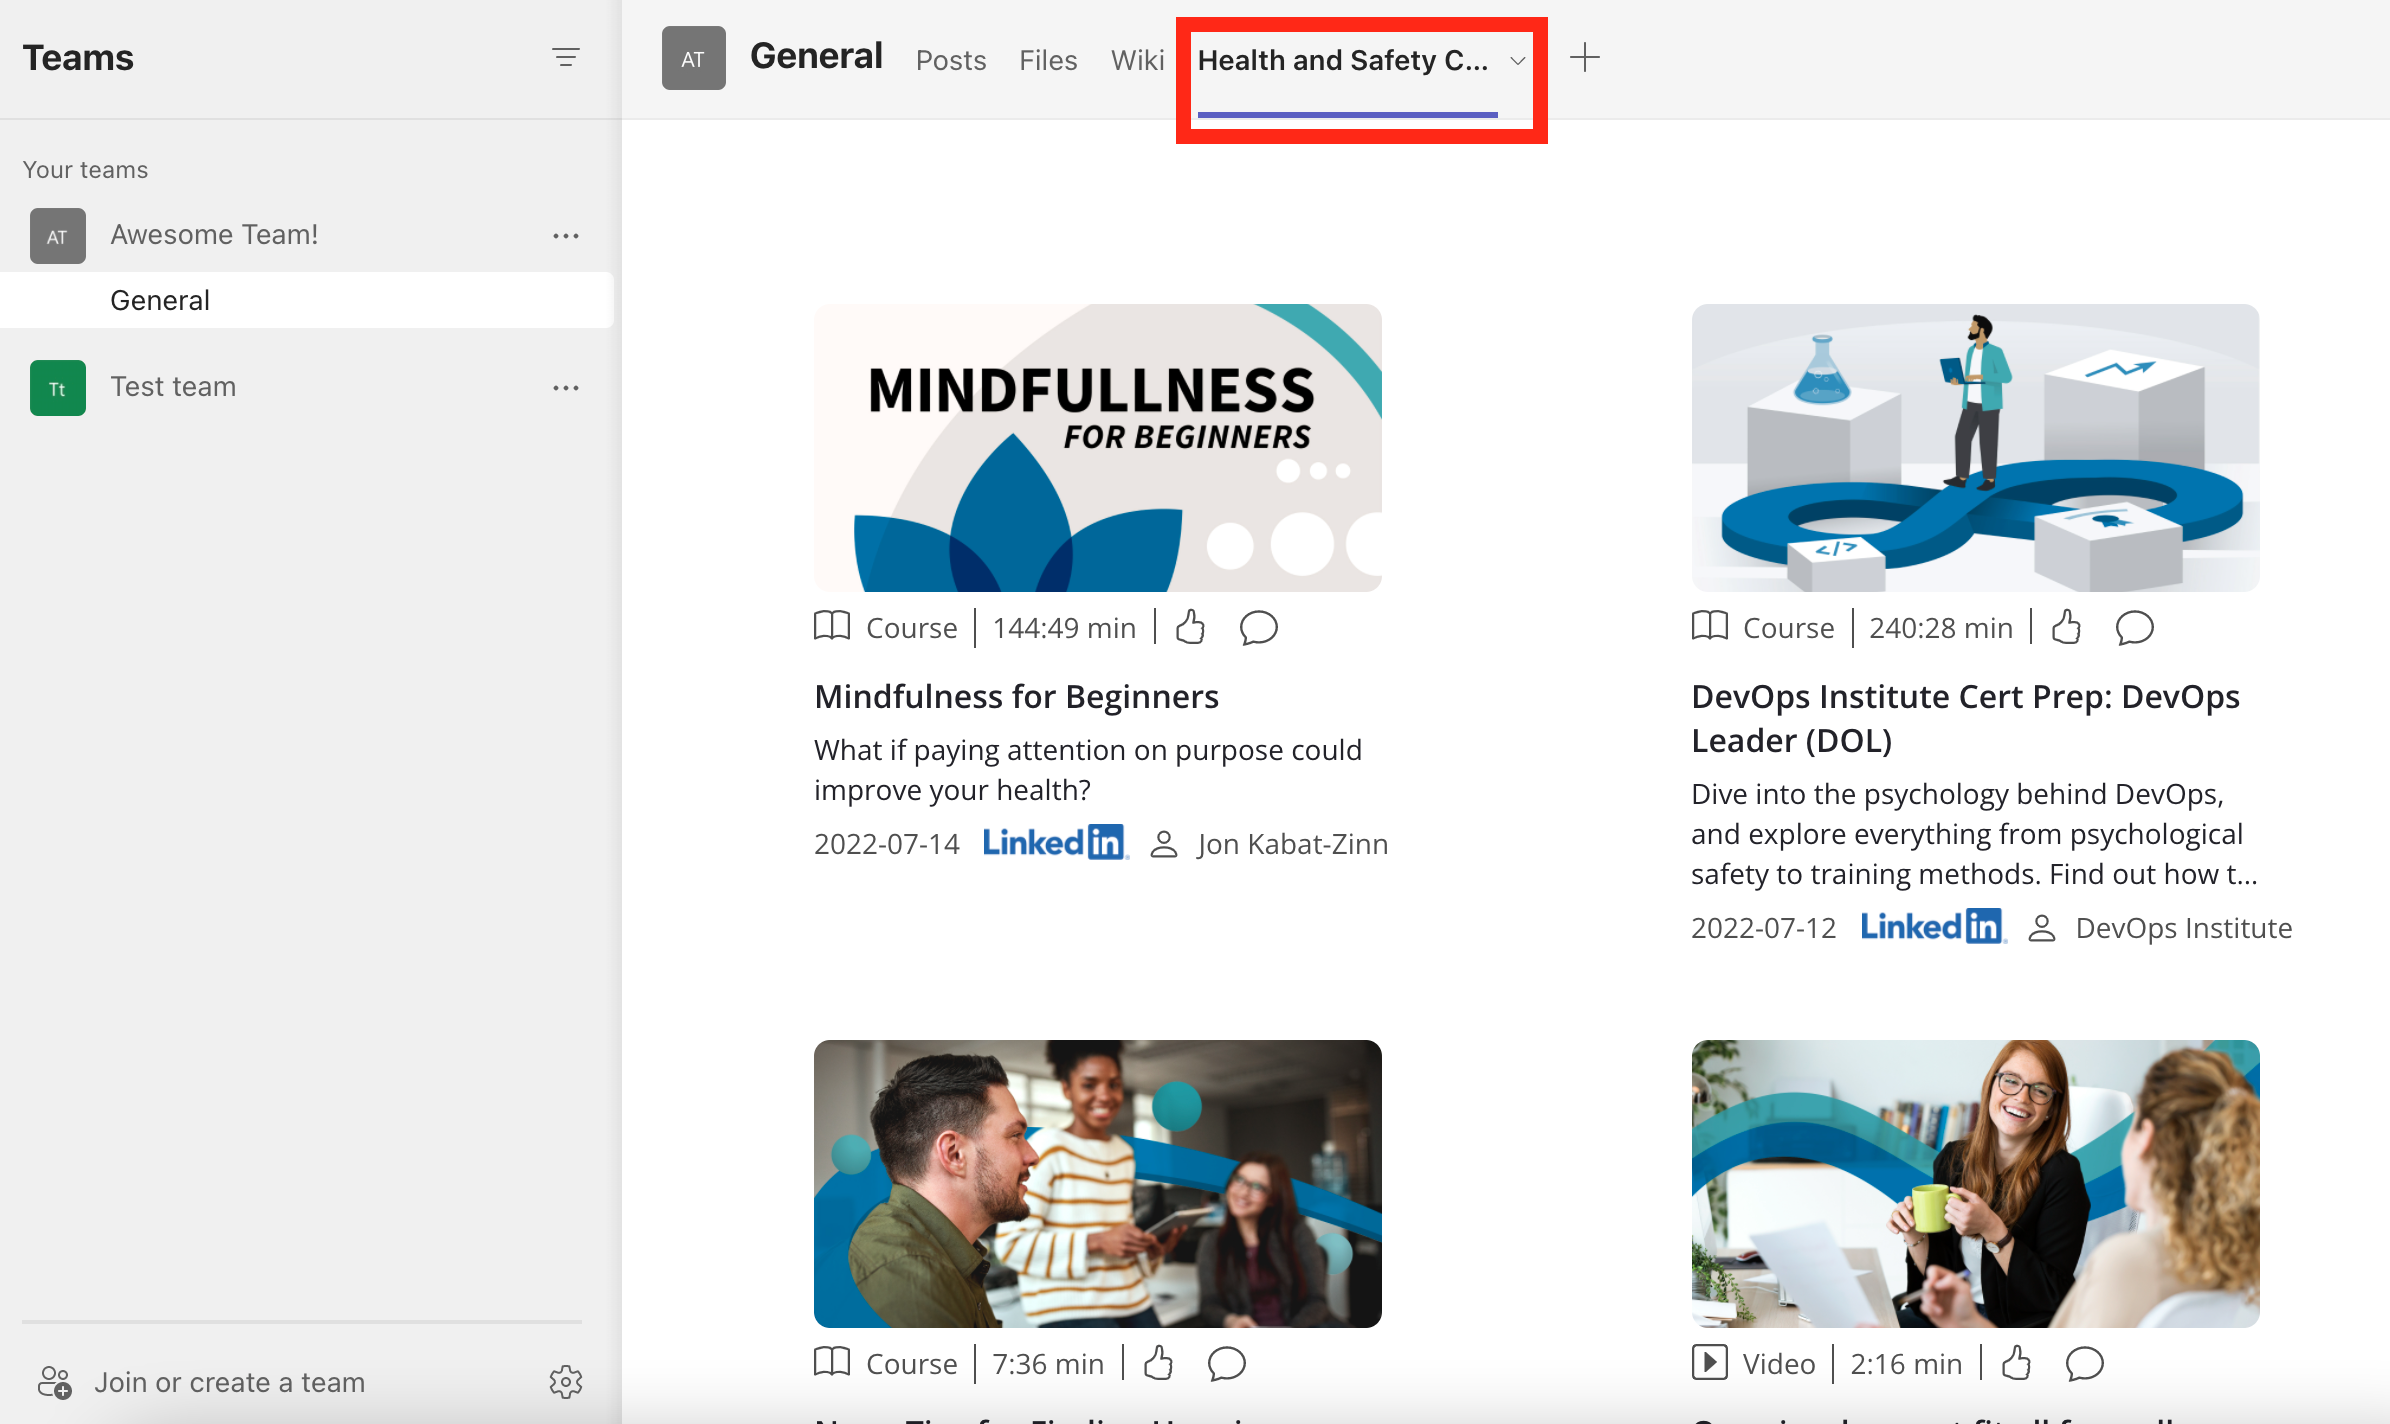Open more options for Awesome Team!
The height and width of the screenshot is (1424, 2390).
coord(565,236)
